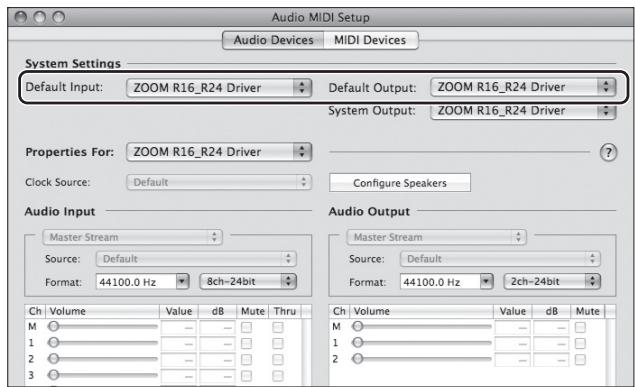635x387 pixels.
Task: Toggle Mute for output channel 2
Action: click(580, 359)
